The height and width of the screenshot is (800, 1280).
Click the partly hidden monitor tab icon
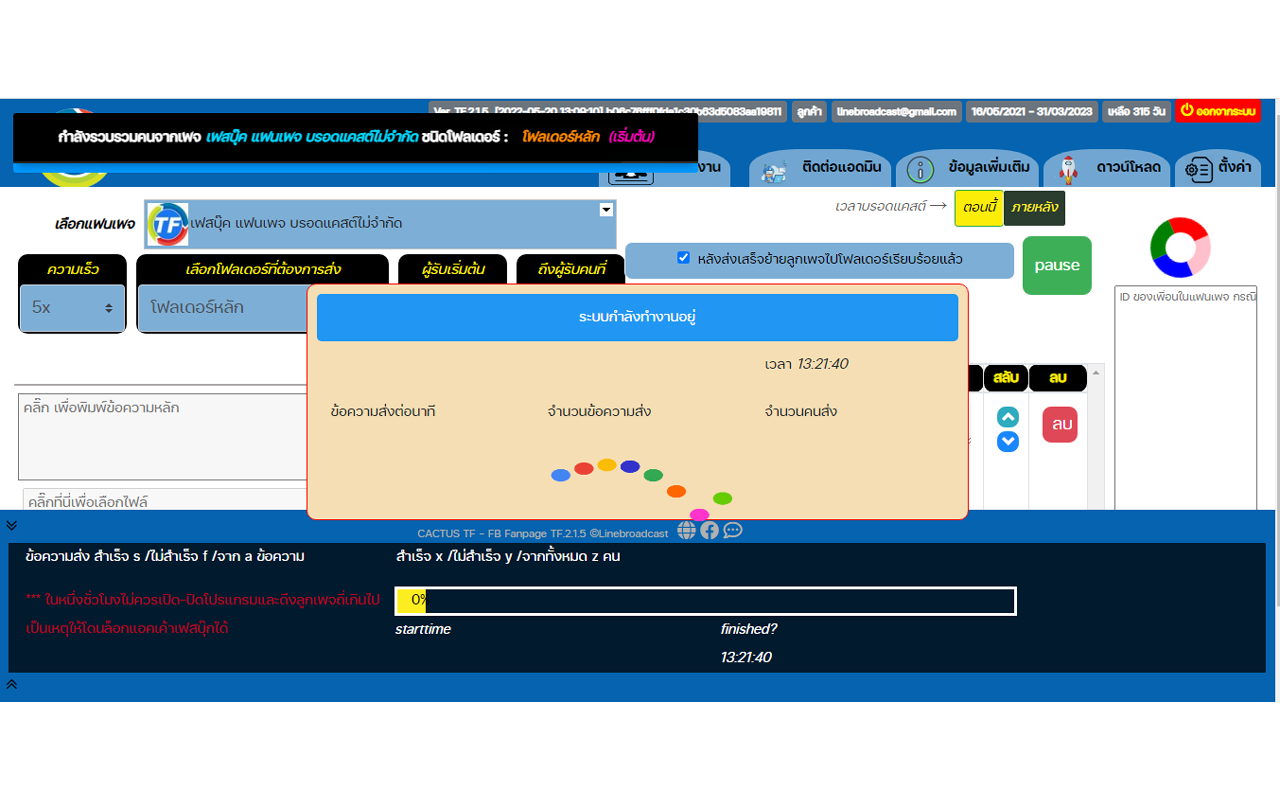pos(630,175)
